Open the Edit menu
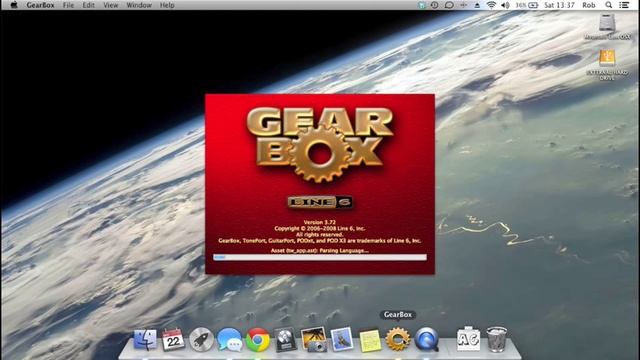 pyautogui.click(x=88, y=5)
